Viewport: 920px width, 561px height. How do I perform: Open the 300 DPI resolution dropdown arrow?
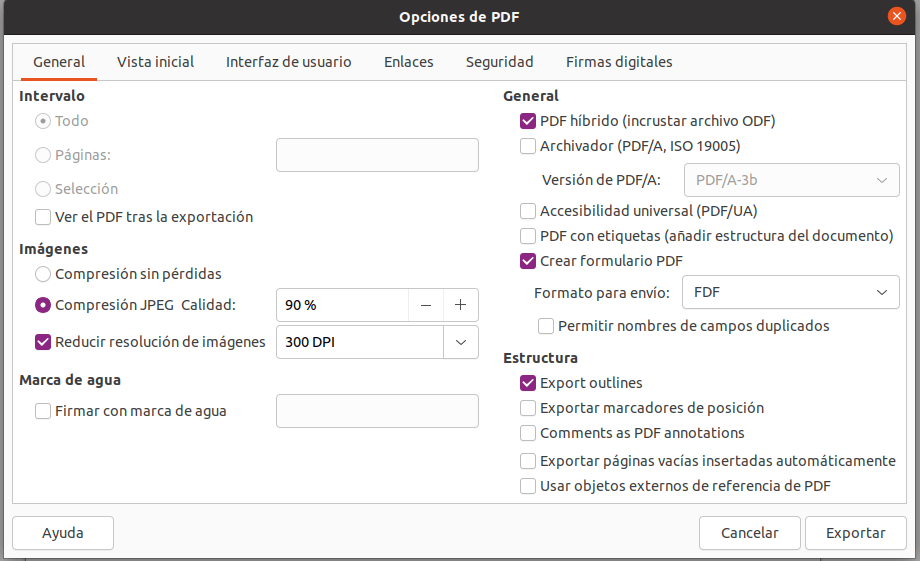click(x=461, y=342)
